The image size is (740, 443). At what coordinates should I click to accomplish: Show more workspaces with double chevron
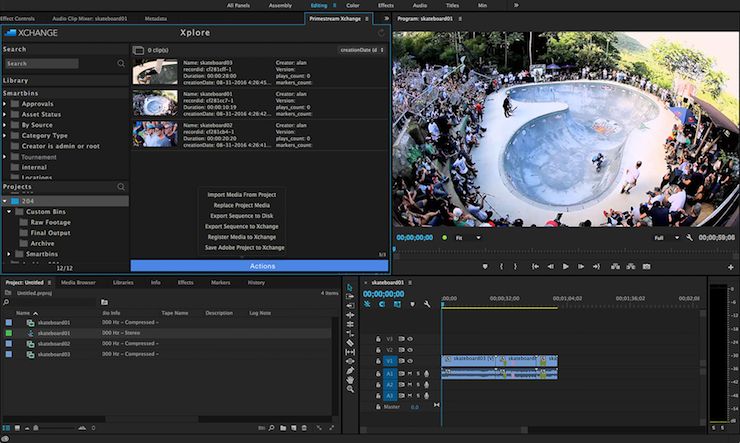click(516, 5)
